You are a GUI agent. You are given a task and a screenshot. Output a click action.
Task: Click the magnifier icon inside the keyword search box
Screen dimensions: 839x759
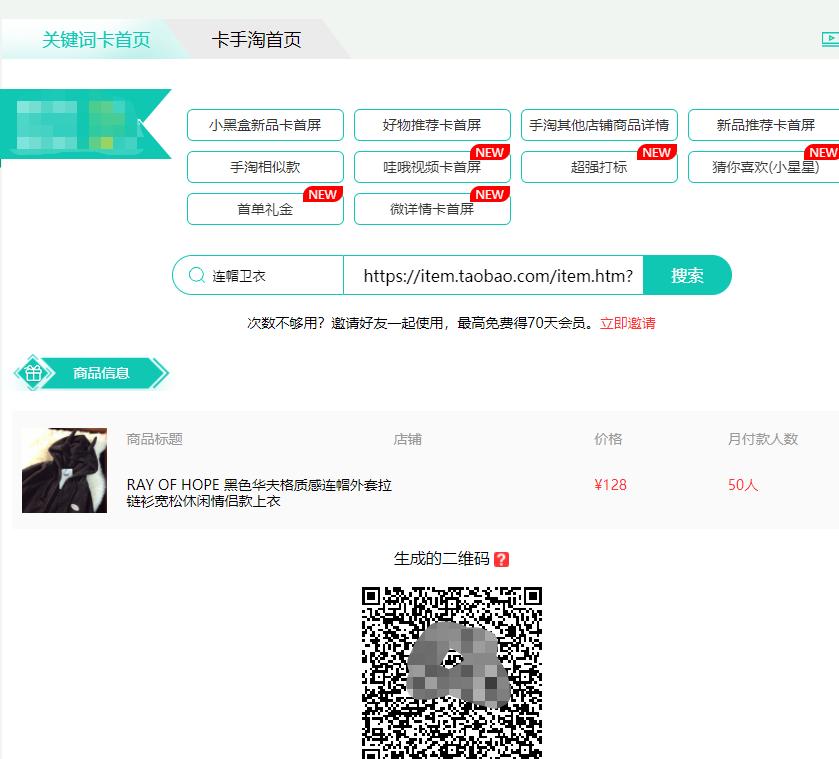click(196, 275)
